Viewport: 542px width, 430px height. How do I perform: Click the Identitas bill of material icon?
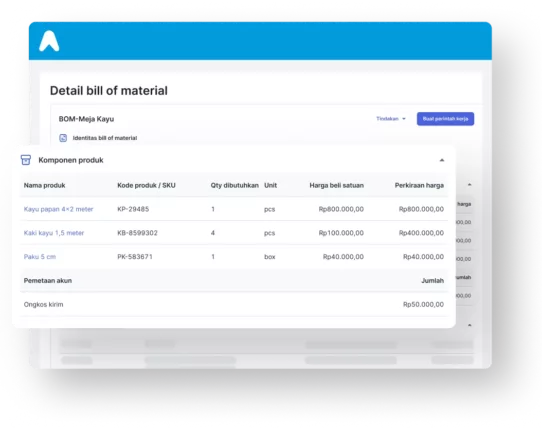point(63,138)
